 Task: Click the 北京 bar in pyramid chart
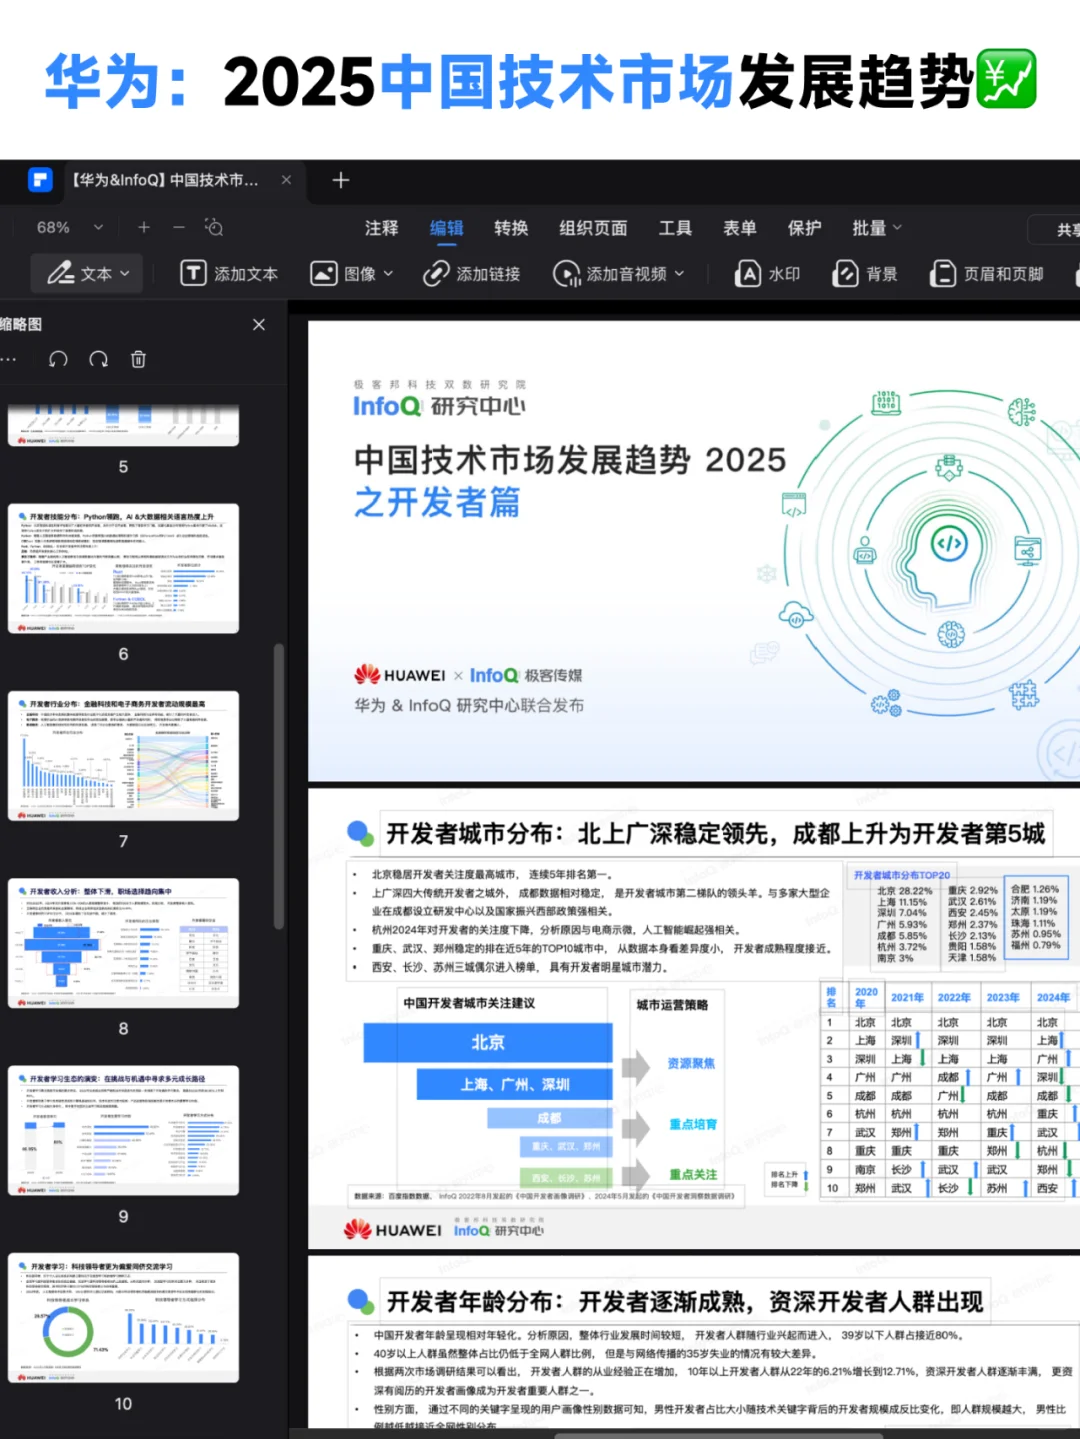point(488,1042)
